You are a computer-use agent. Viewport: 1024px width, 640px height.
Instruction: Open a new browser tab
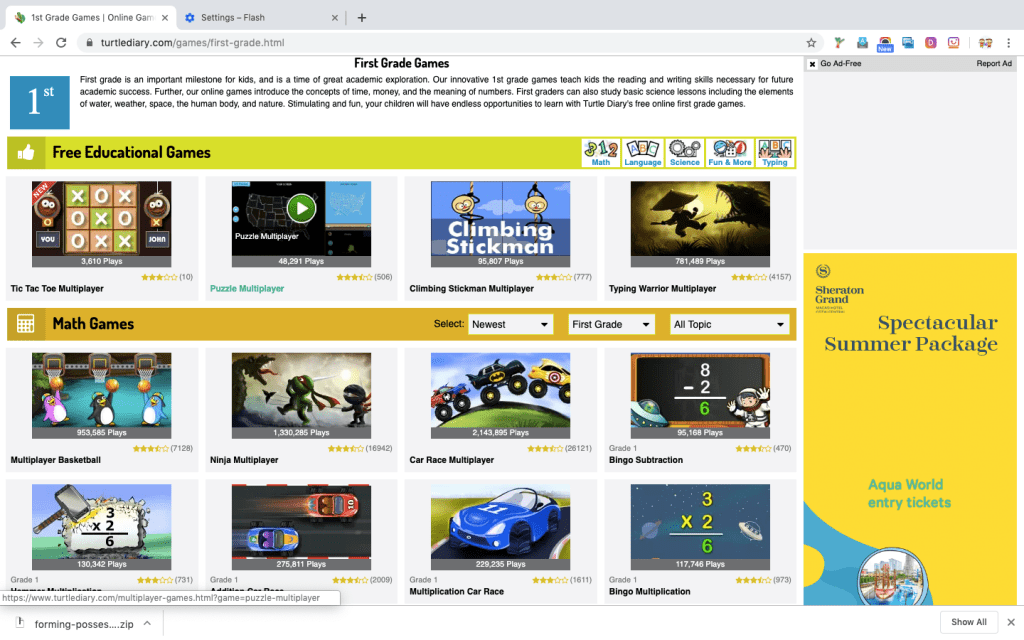362,17
